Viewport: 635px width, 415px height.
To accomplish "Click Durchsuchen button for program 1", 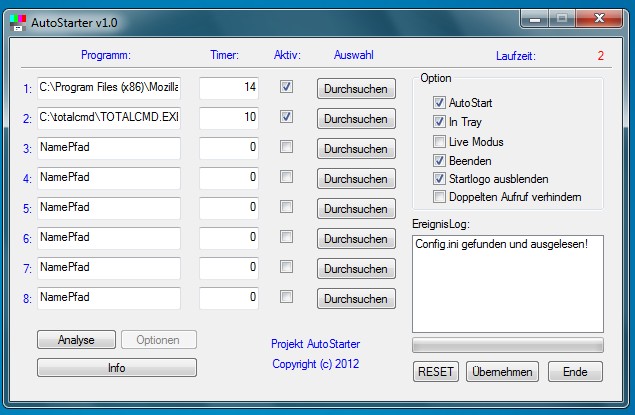I will [x=355, y=89].
